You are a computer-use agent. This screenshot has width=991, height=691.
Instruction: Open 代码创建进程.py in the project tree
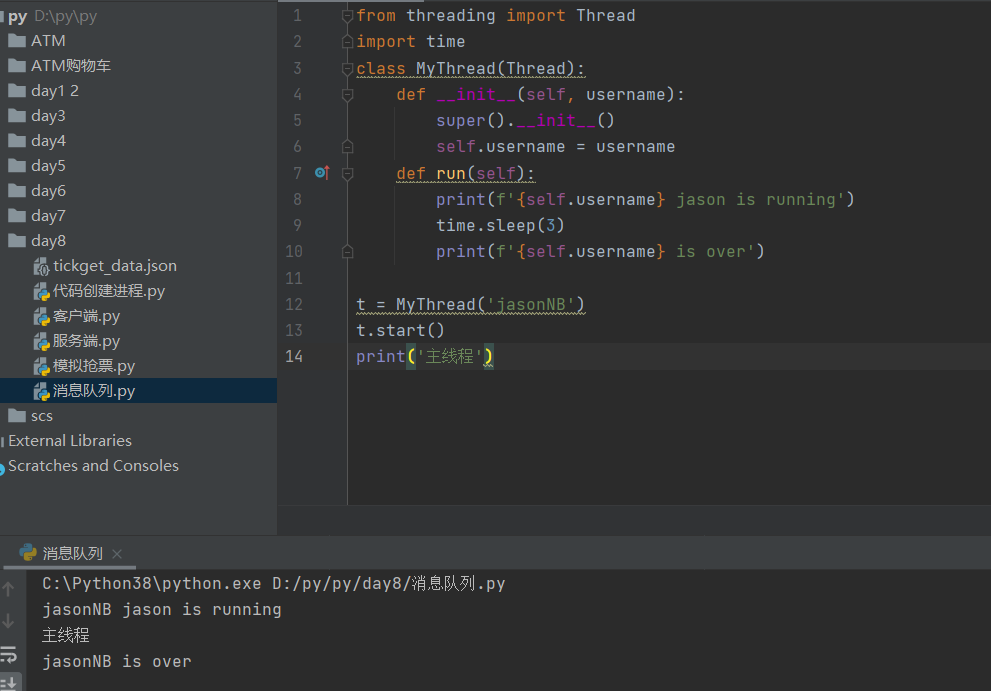coord(108,291)
